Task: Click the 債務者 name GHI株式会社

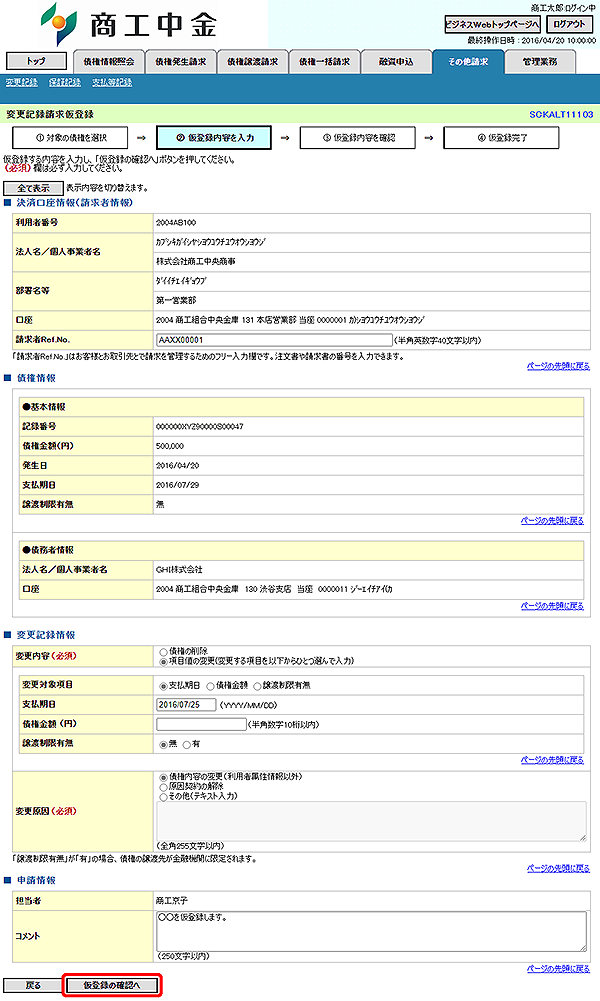Action: 179,569
